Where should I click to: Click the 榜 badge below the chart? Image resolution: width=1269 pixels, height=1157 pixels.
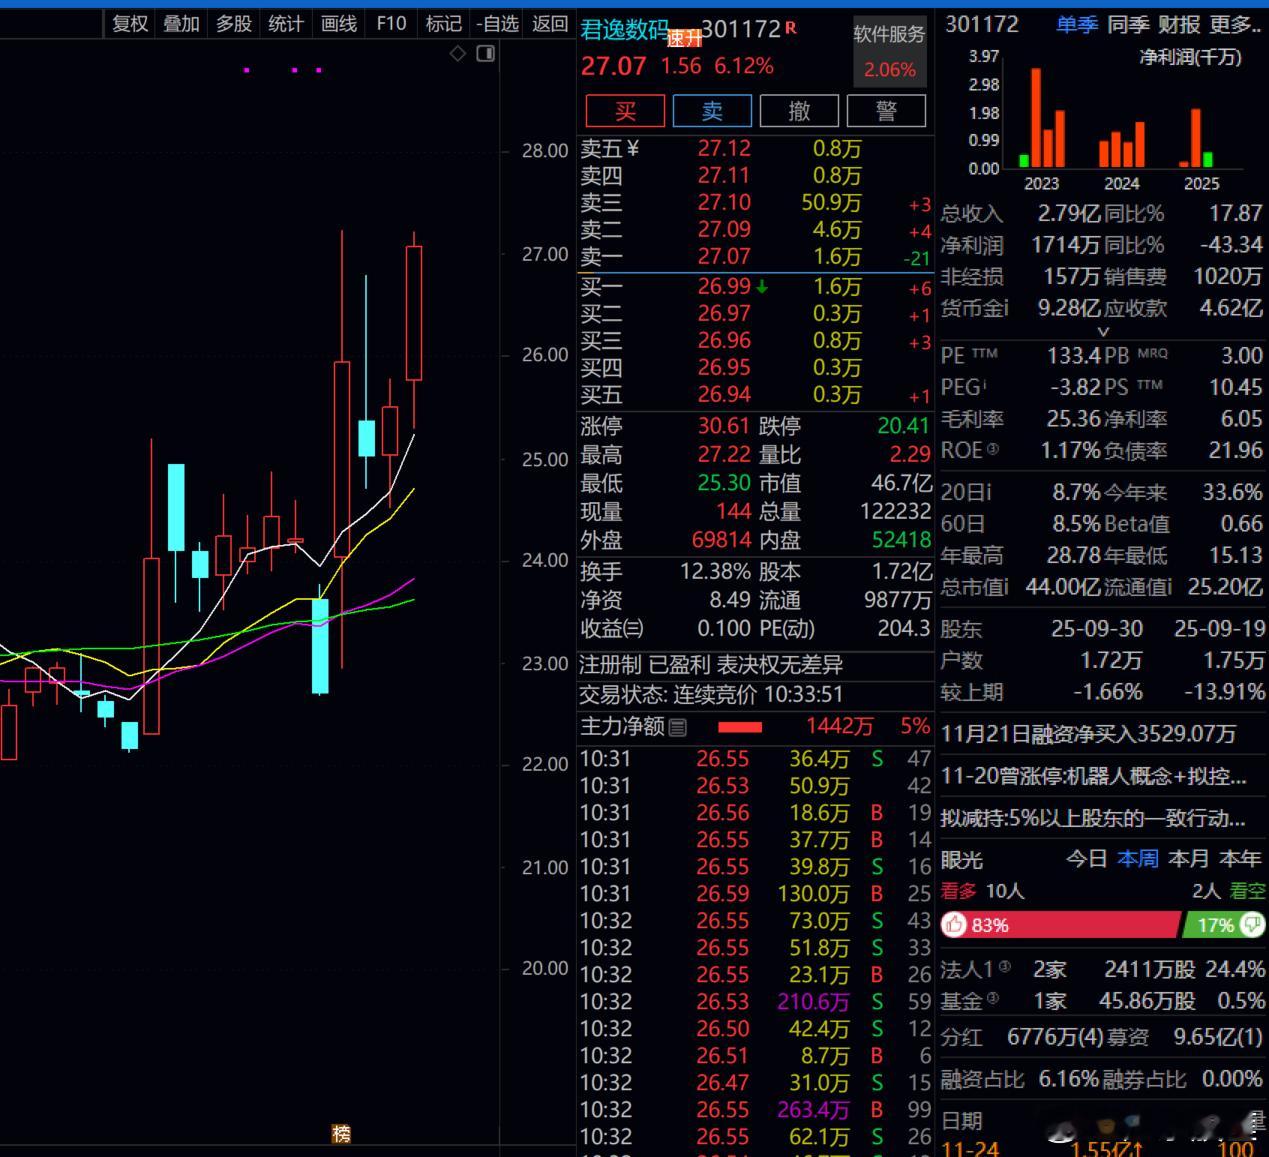pos(342,1134)
